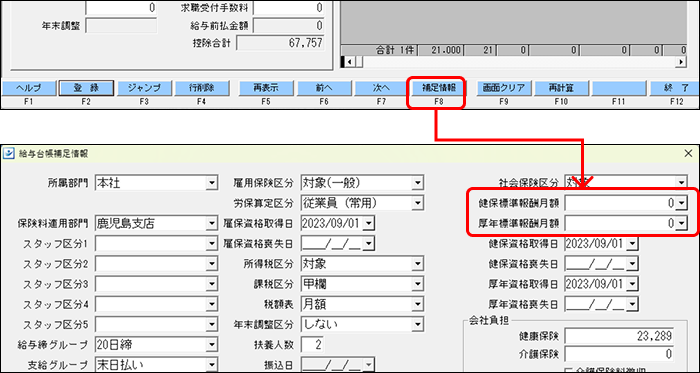The image size is (700, 373).
Task: Click the blank F11 button
Action: click(619, 88)
